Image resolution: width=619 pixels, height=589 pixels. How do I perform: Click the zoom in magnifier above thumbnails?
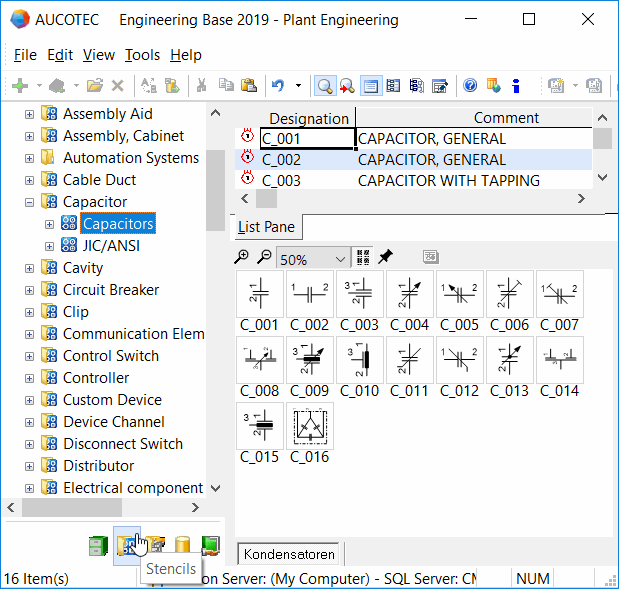pyautogui.click(x=242, y=257)
